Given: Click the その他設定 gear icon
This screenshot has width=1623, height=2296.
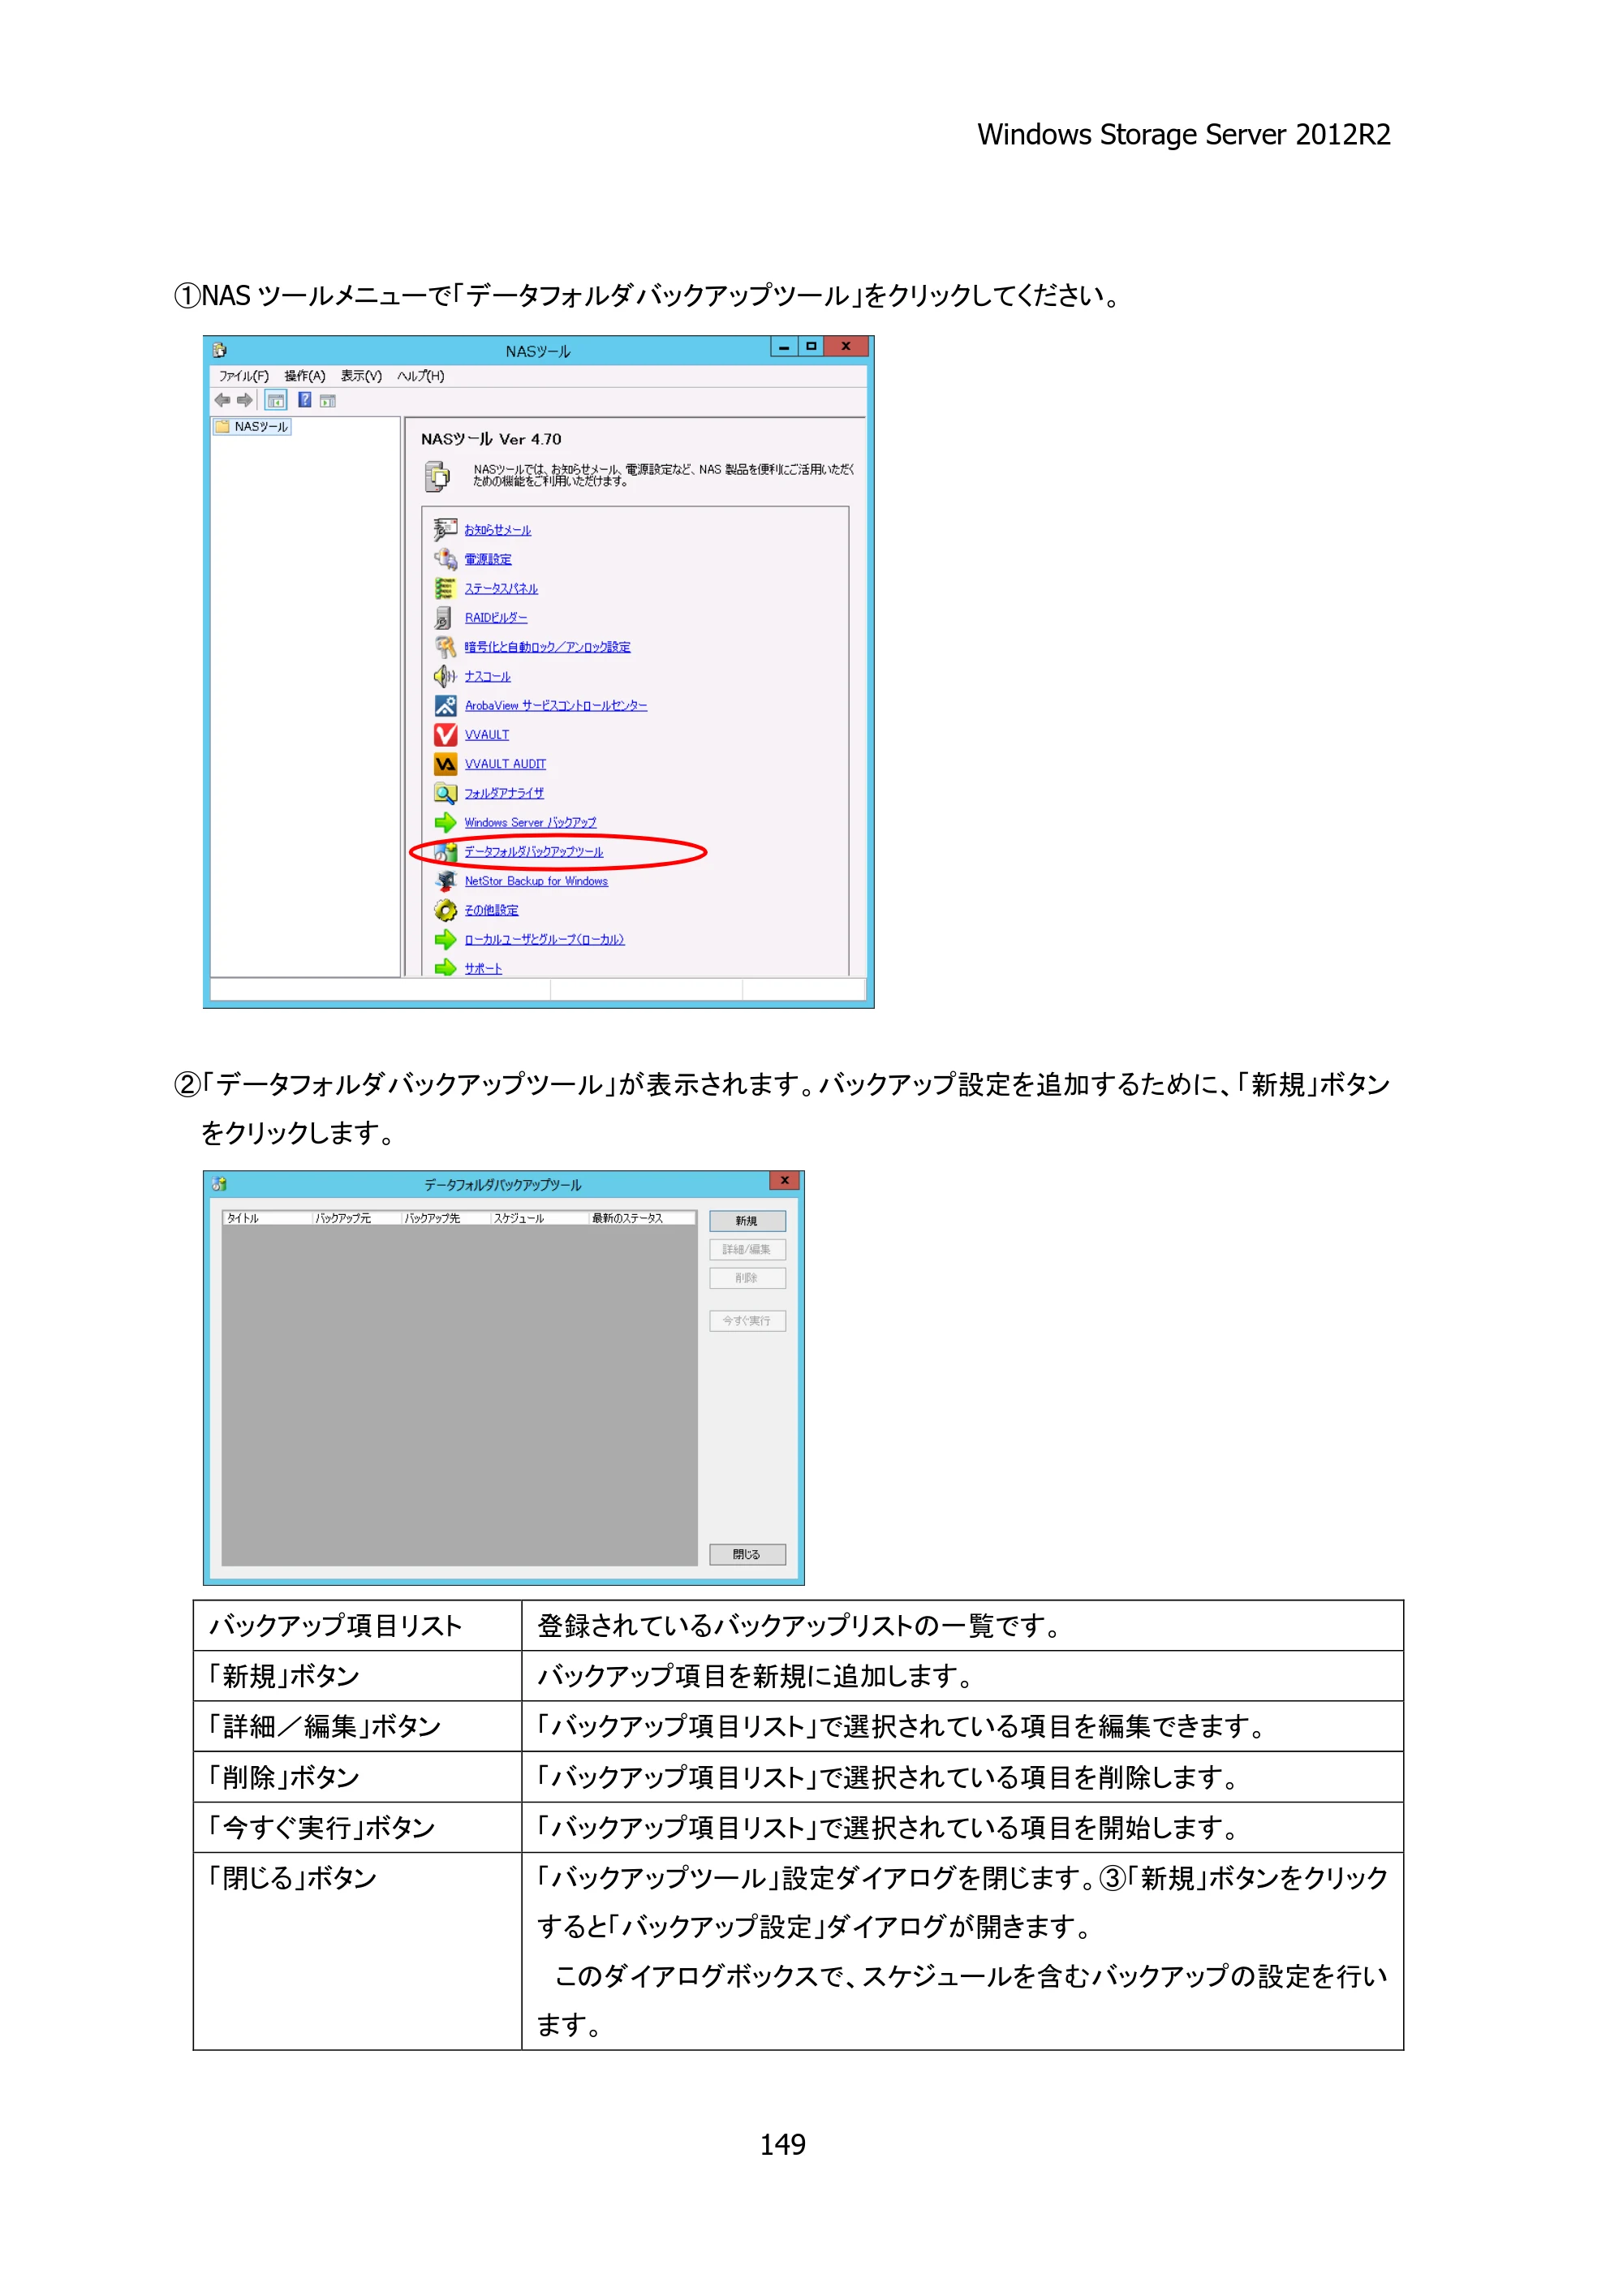Looking at the screenshot, I should point(445,909).
